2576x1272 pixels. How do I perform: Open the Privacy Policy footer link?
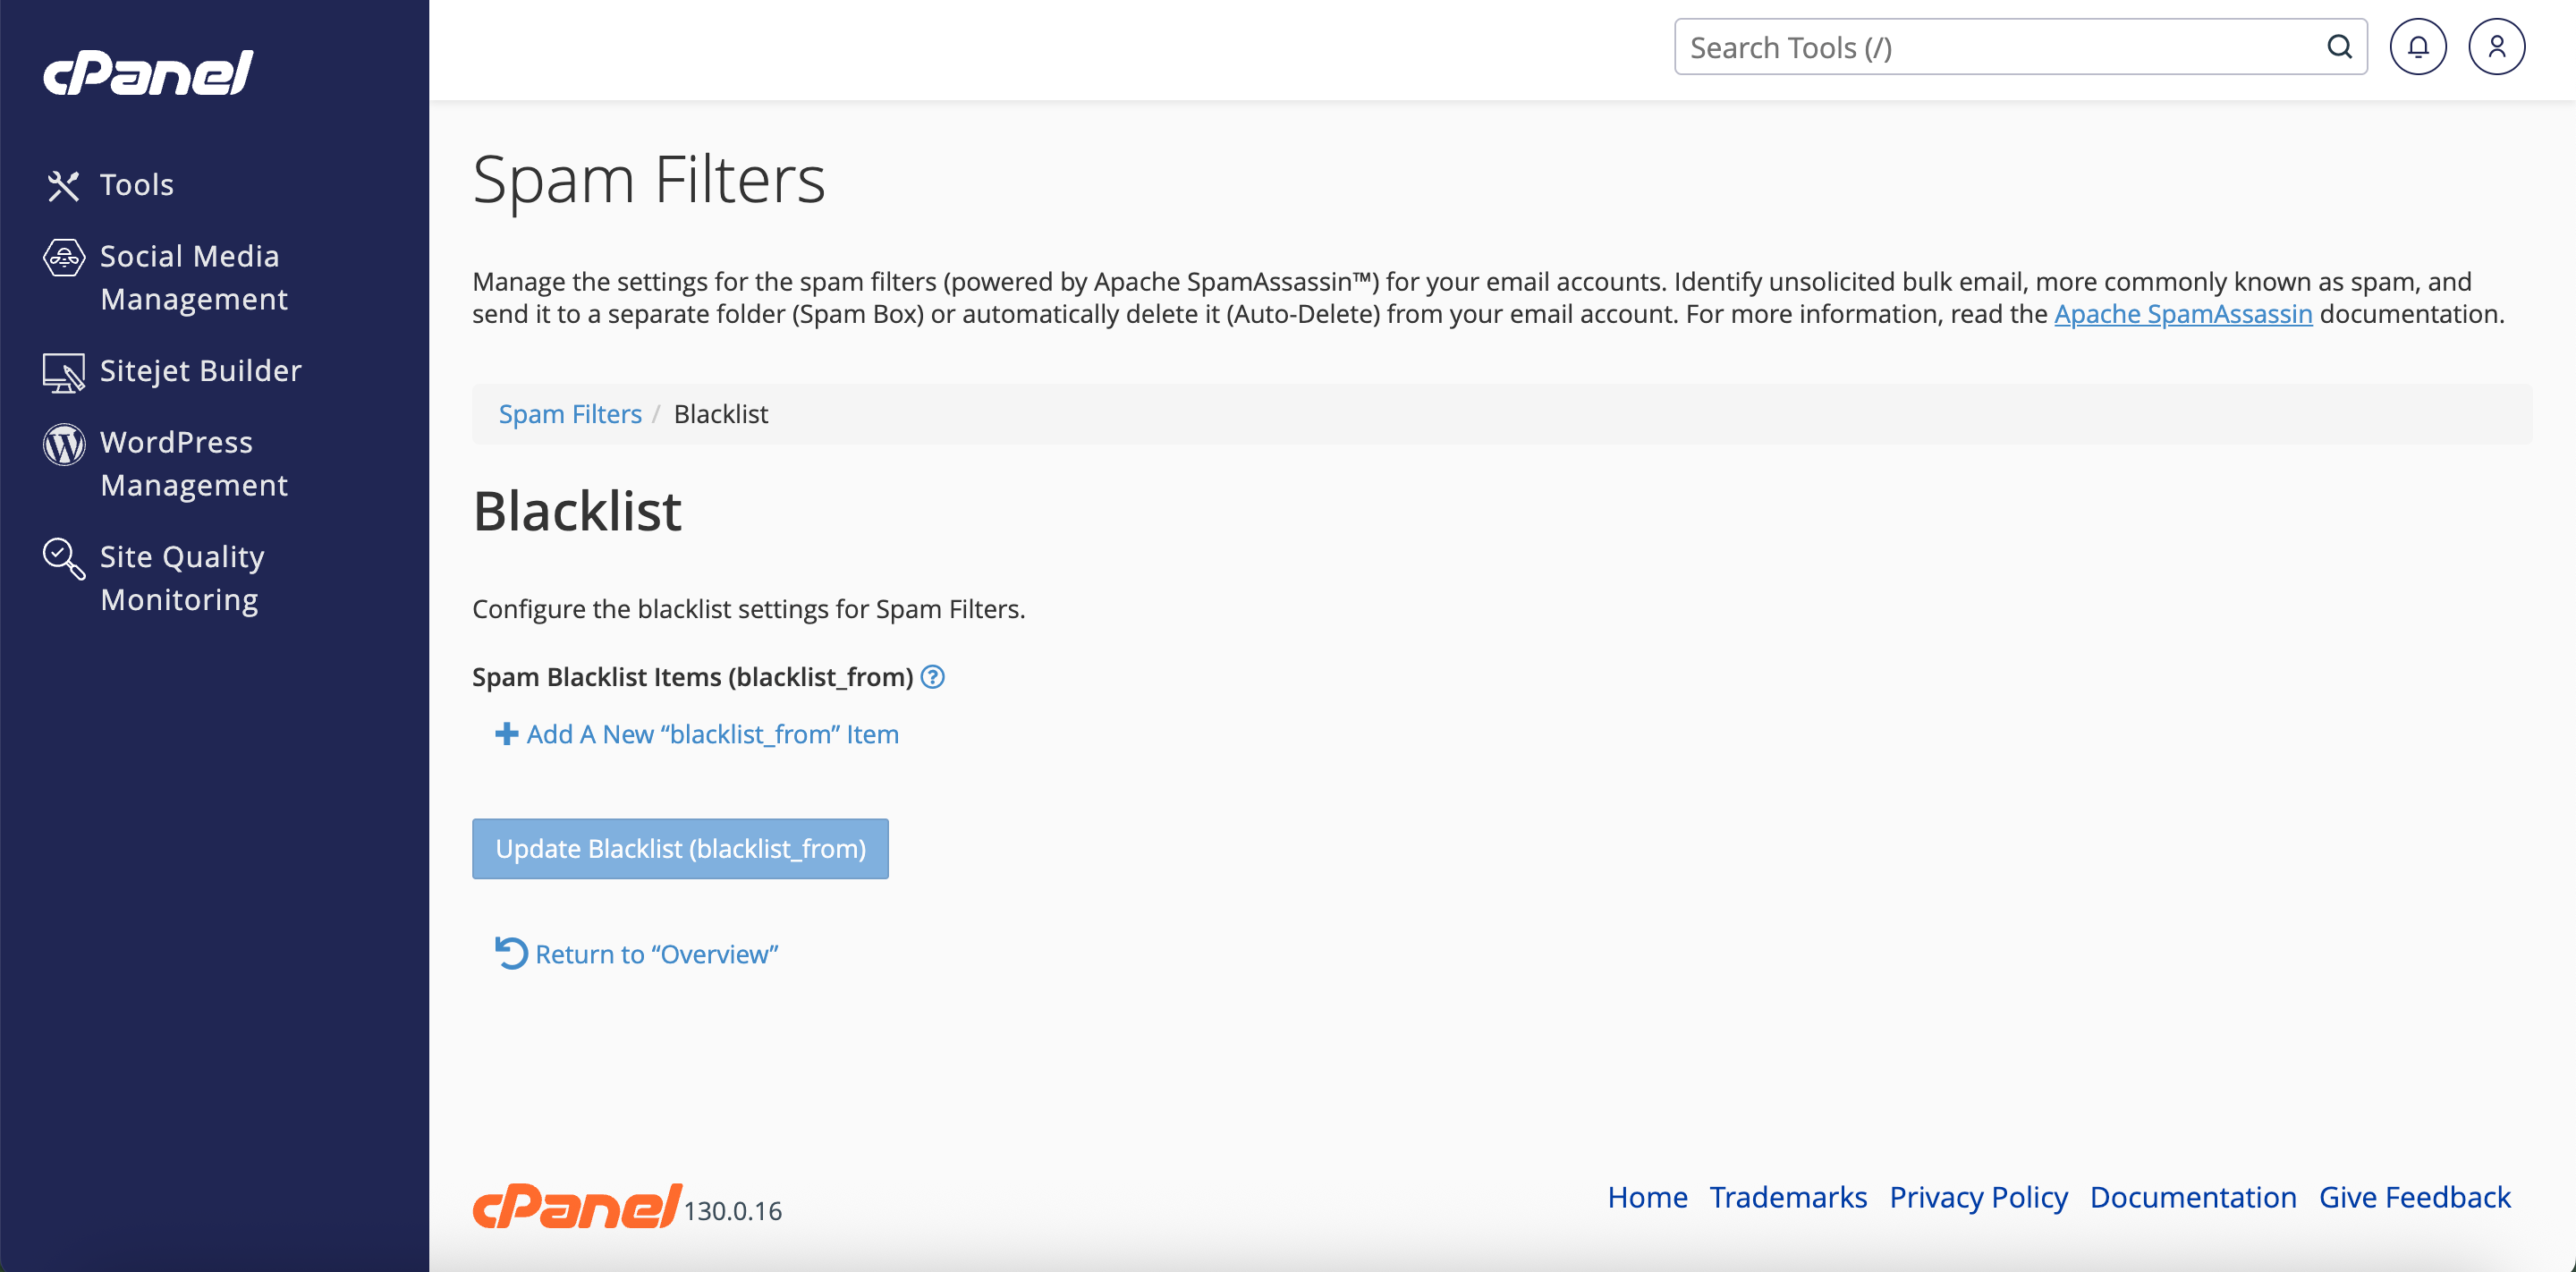click(x=1978, y=1197)
